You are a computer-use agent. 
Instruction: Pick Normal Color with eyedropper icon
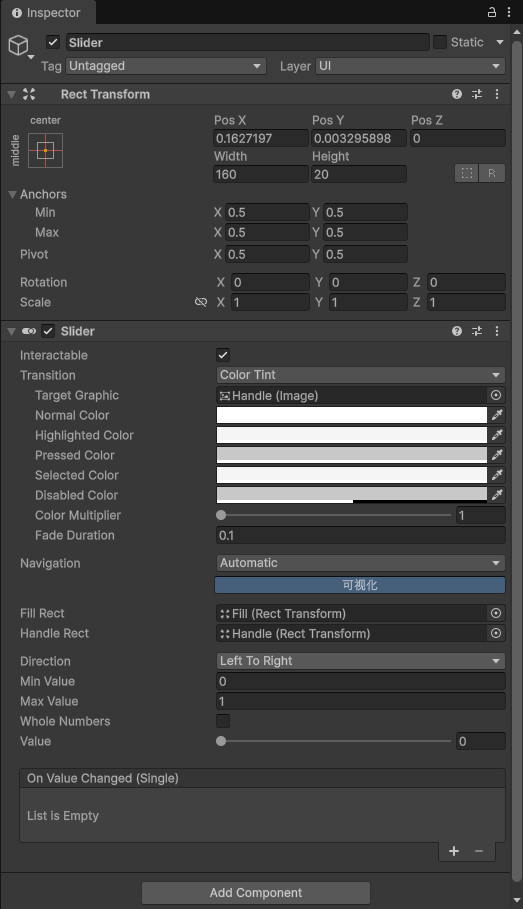(x=497, y=415)
